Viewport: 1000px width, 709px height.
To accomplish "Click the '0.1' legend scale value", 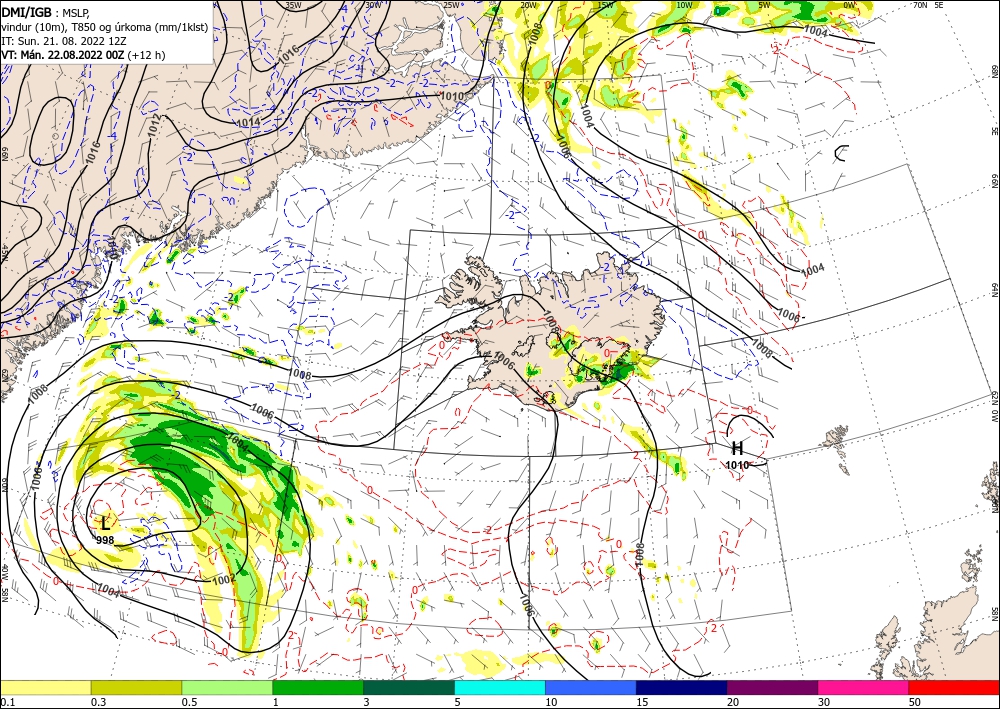I will click(x=6, y=702).
